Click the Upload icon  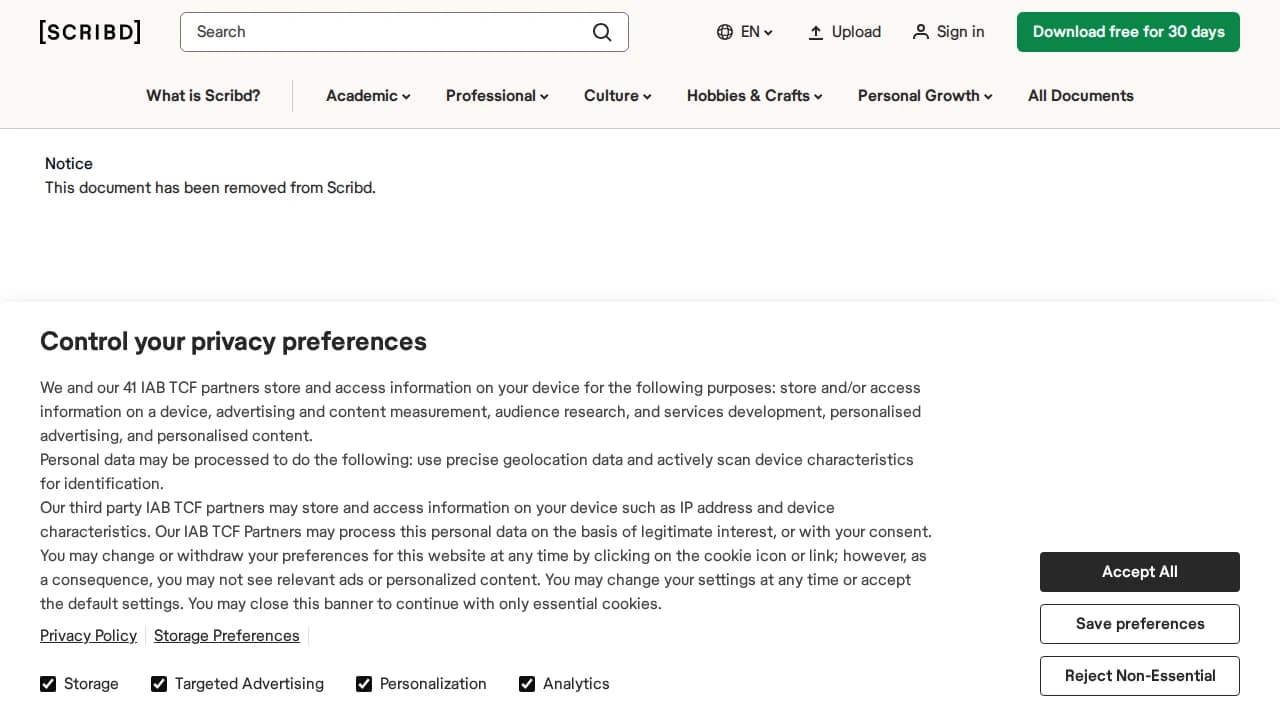pos(815,31)
